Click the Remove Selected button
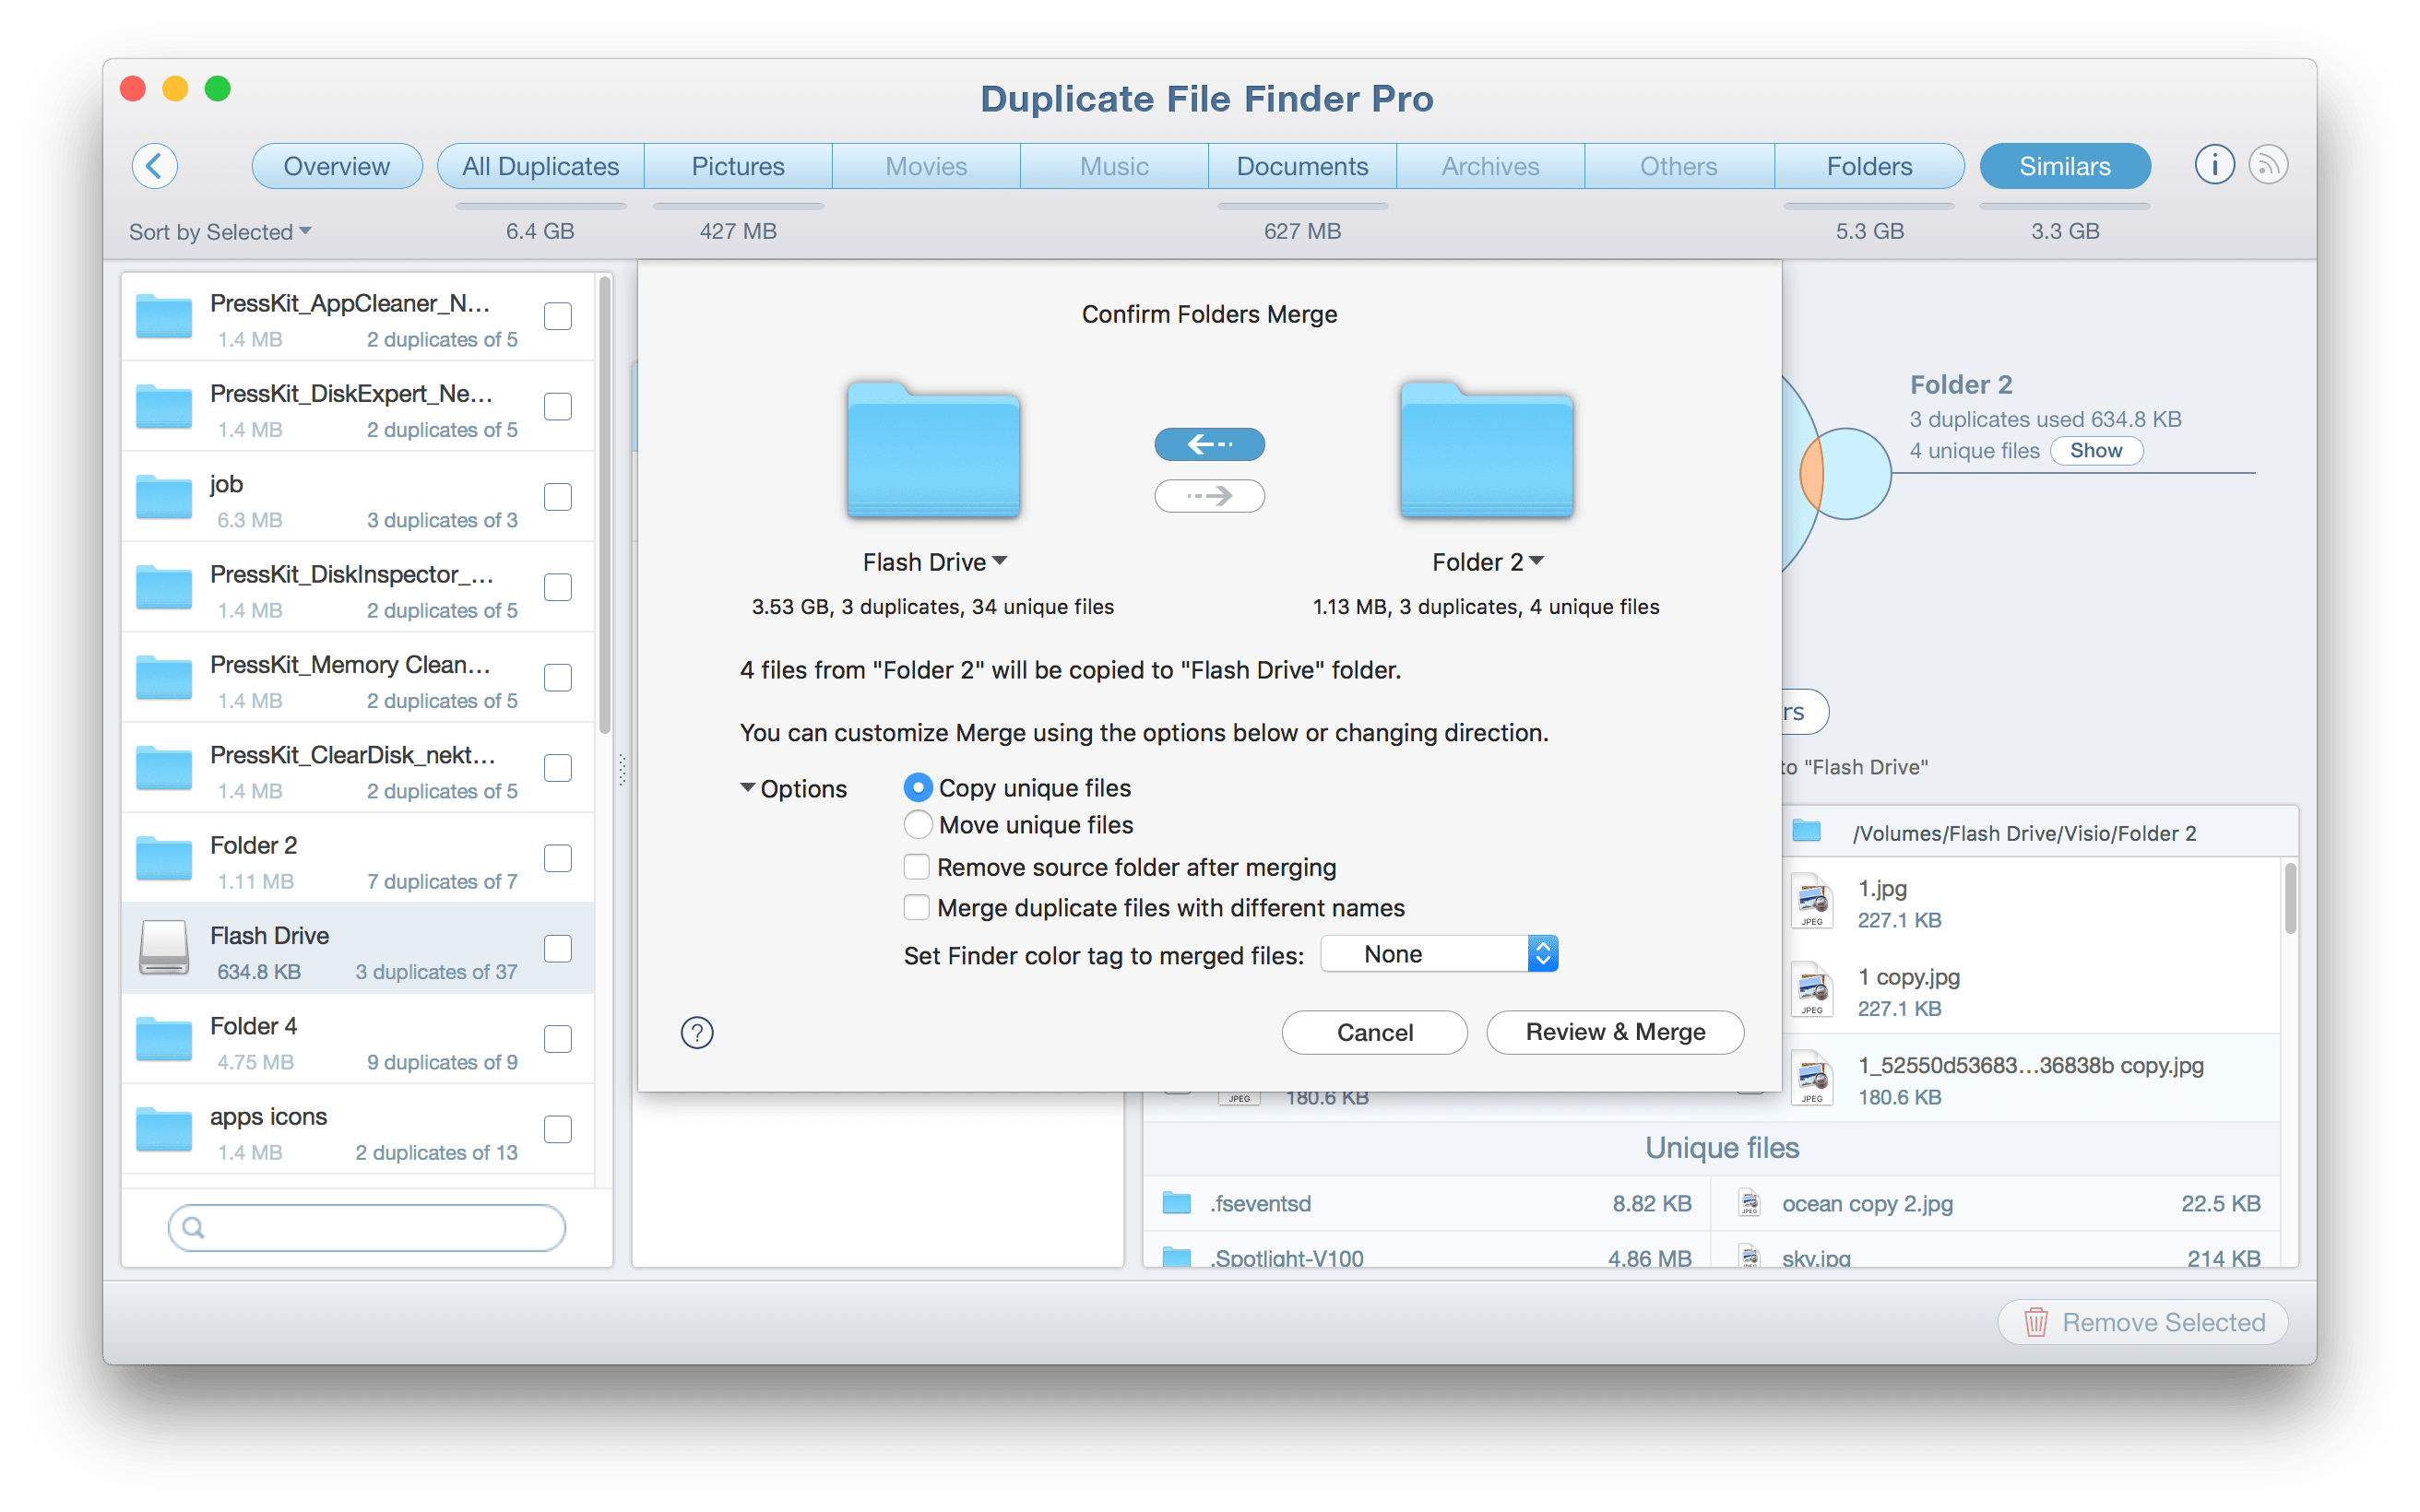The width and height of the screenshot is (2420, 1512). 2143,1322
